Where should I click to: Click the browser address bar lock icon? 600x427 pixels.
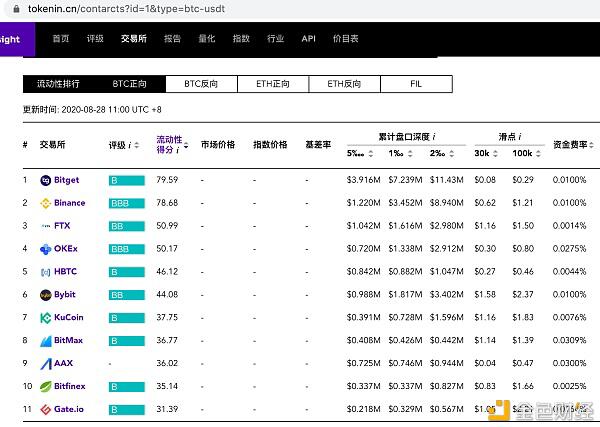[x=16, y=8]
